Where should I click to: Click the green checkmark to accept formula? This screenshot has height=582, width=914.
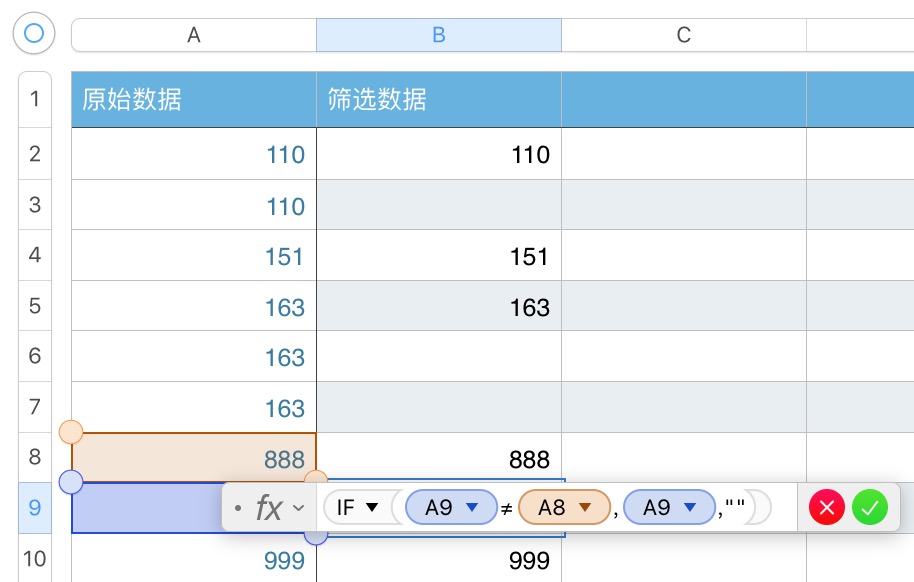[869, 508]
